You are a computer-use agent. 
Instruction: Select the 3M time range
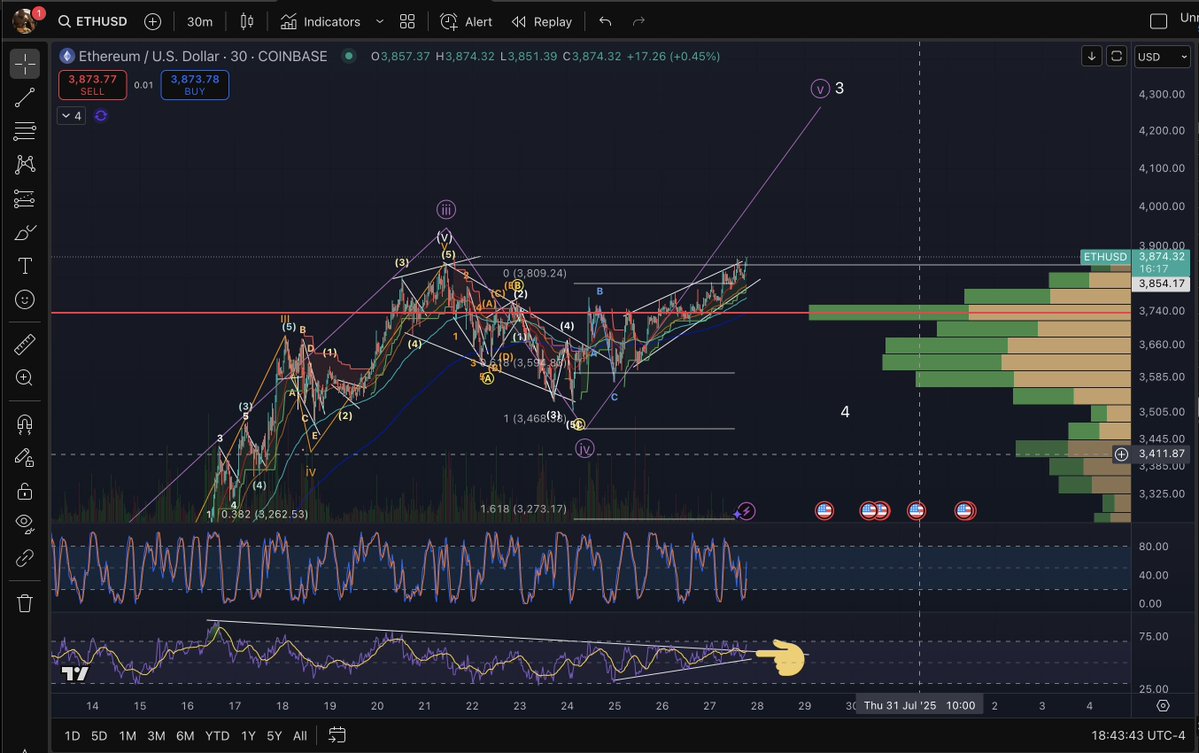tap(156, 735)
